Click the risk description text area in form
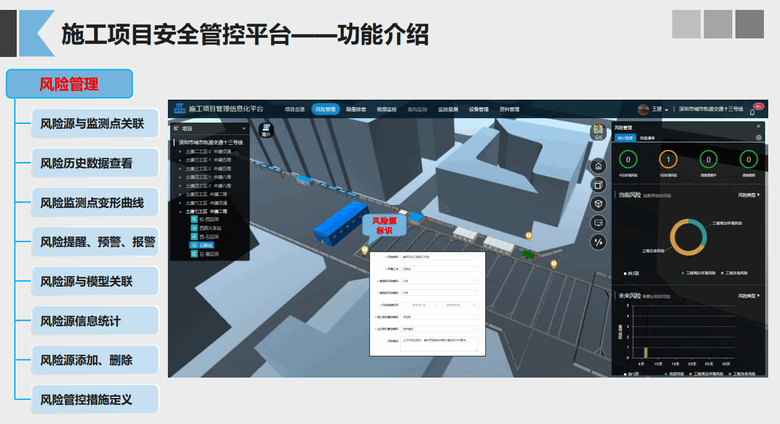Image resolution: width=780 pixels, height=424 pixels. [432, 341]
